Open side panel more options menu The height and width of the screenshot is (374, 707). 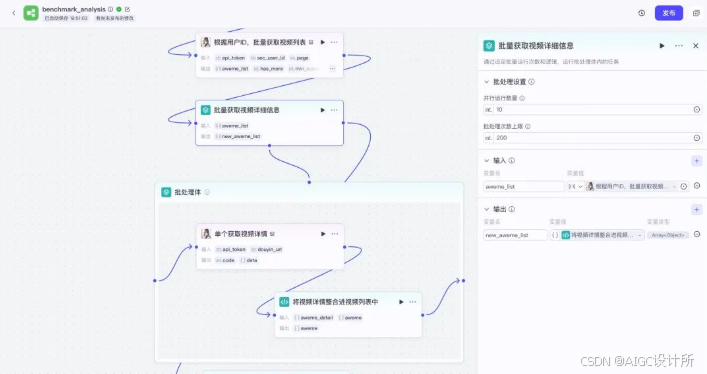(x=679, y=46)
